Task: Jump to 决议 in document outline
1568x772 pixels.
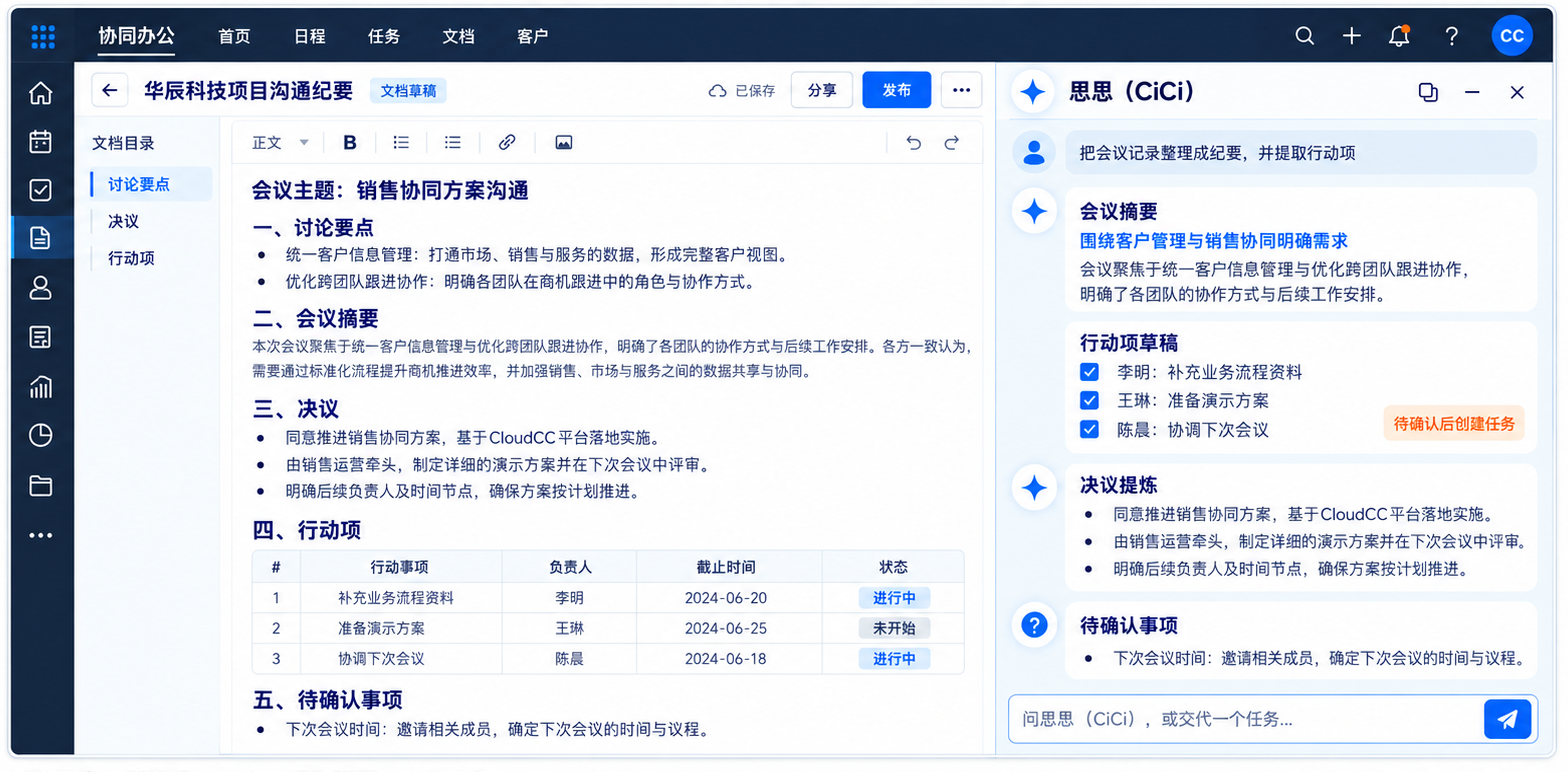Action: pyautogui.click(x=123, y=221)
